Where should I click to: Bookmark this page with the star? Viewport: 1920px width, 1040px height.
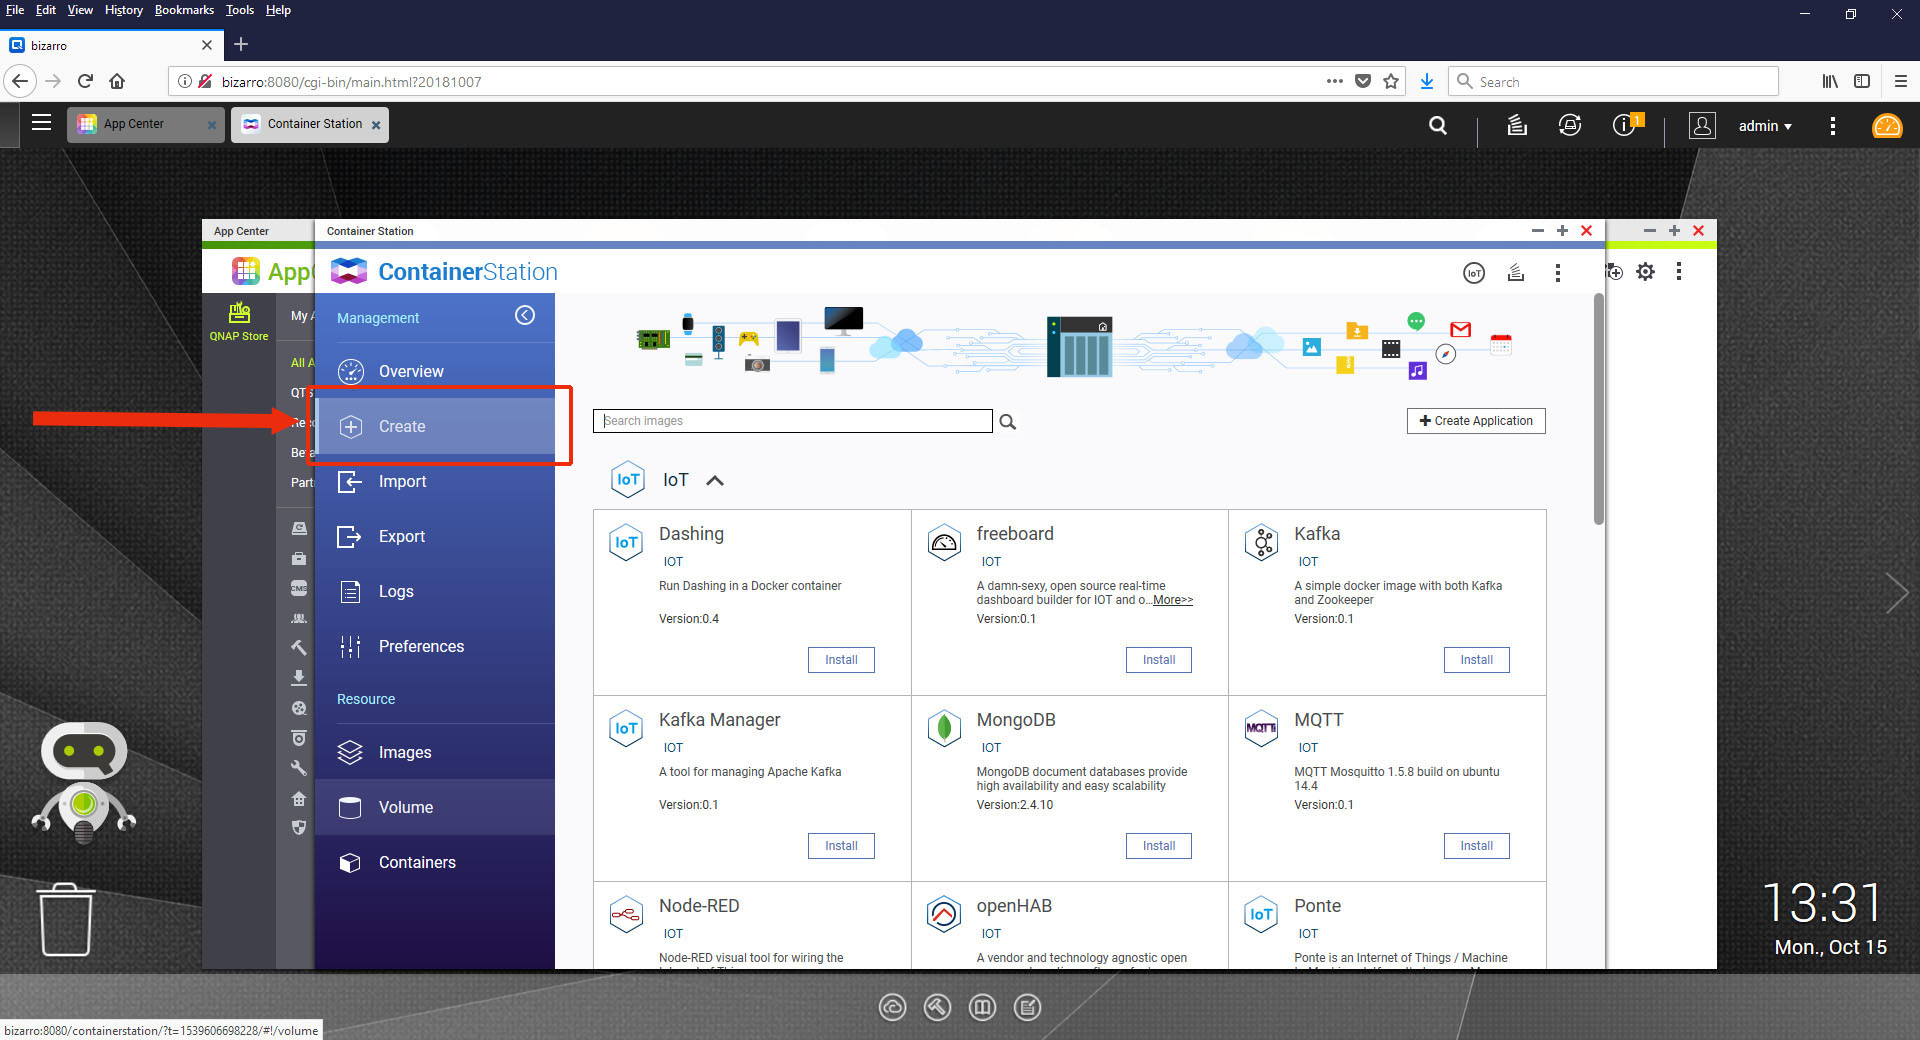1391,81
